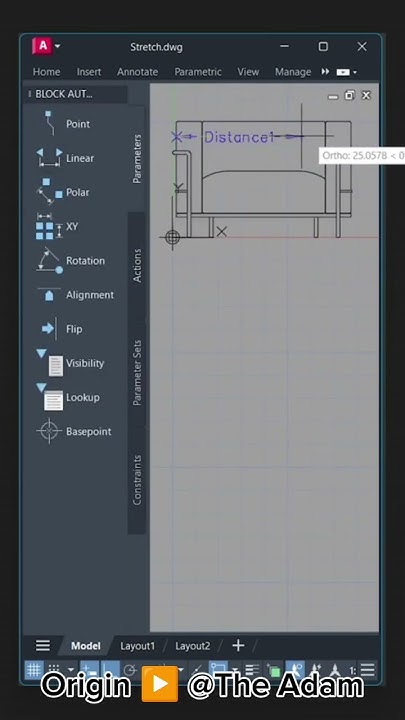The height and width of the screenshot is (720, 405).
Task: Open dropdown arrow next to AutoCAD logo
Action: 57,46
